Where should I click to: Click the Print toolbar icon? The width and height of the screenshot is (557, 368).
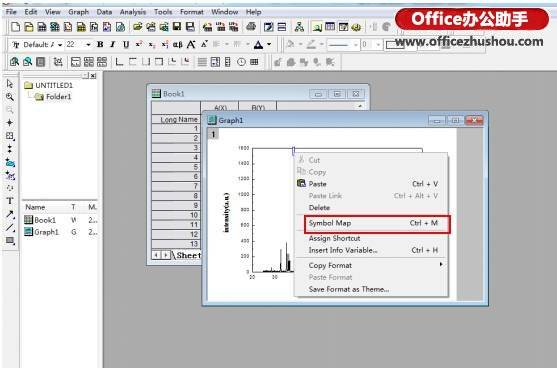pos(251,27)
